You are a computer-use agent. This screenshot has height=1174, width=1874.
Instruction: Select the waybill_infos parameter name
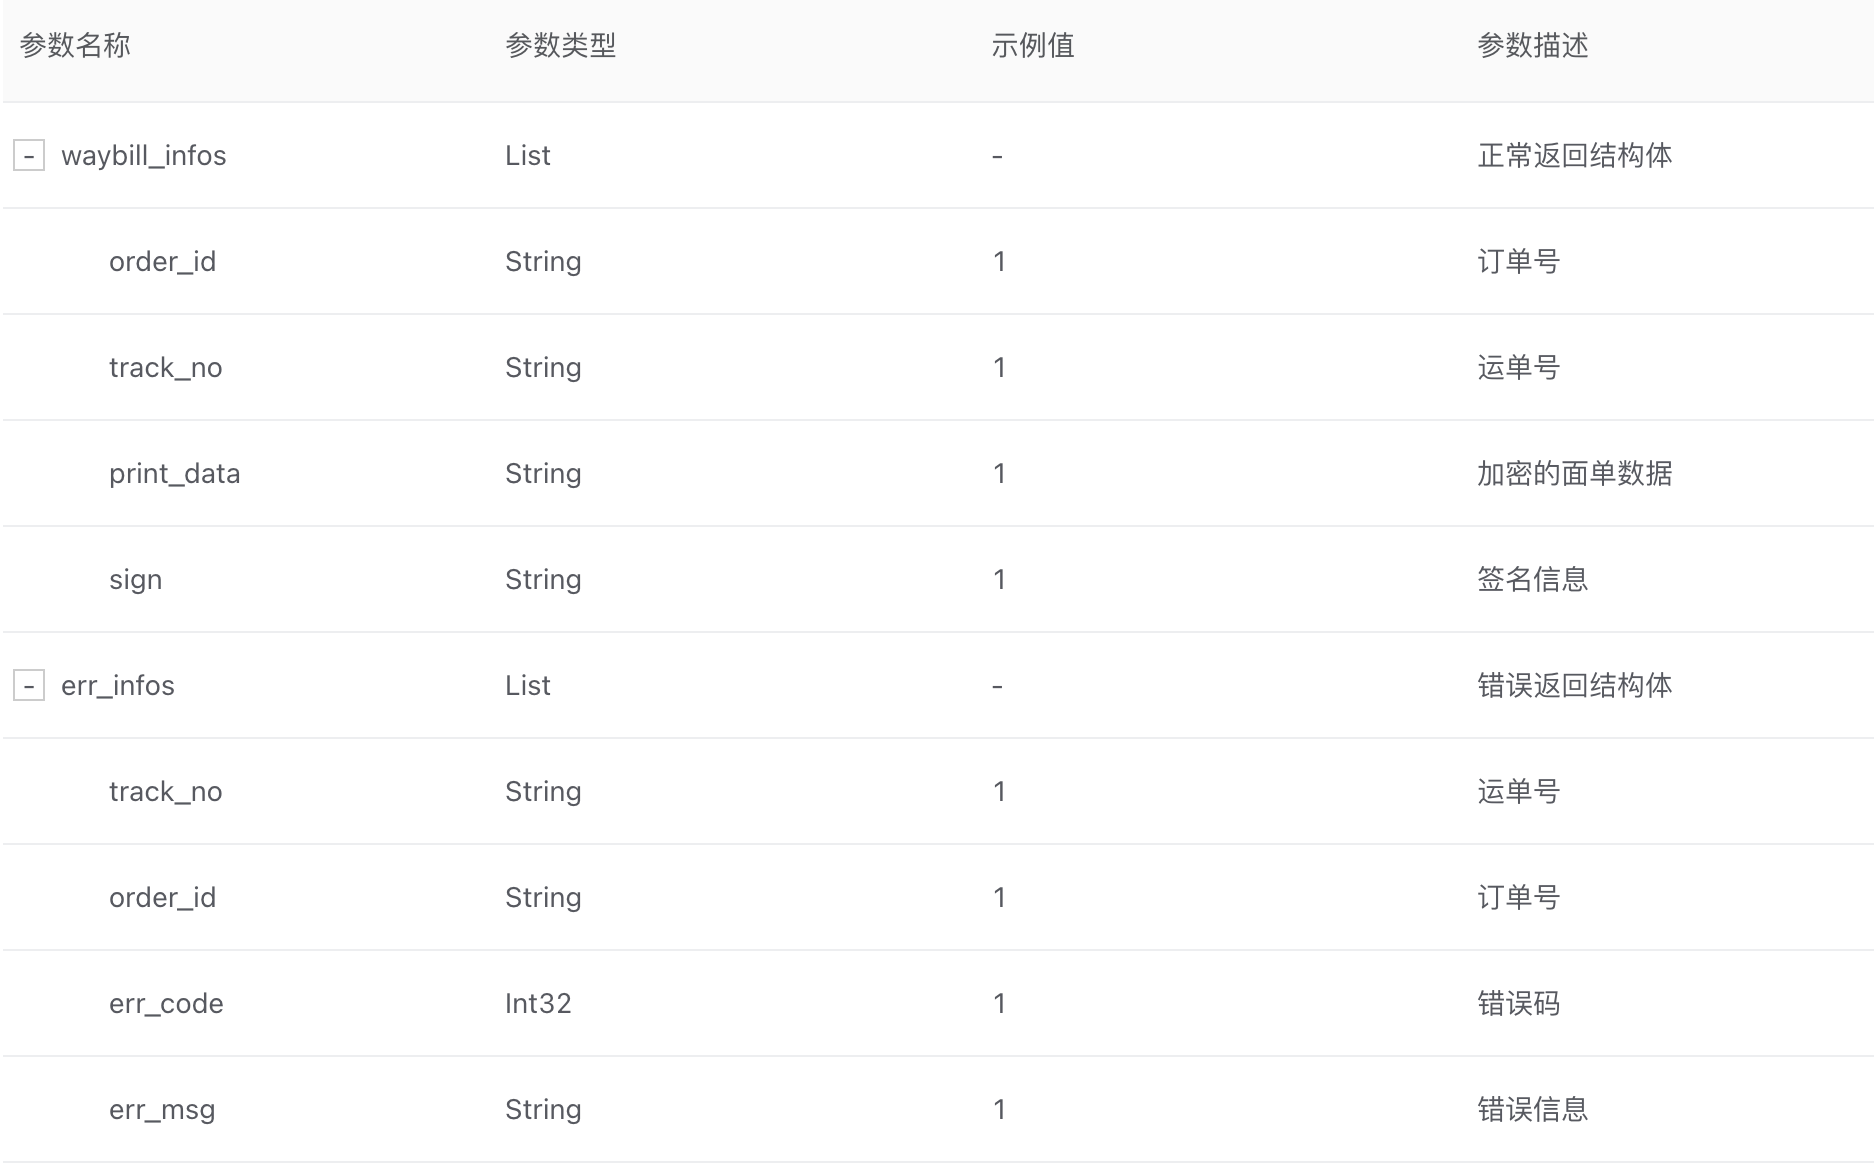pyautogui.click(x=144, y=156)
